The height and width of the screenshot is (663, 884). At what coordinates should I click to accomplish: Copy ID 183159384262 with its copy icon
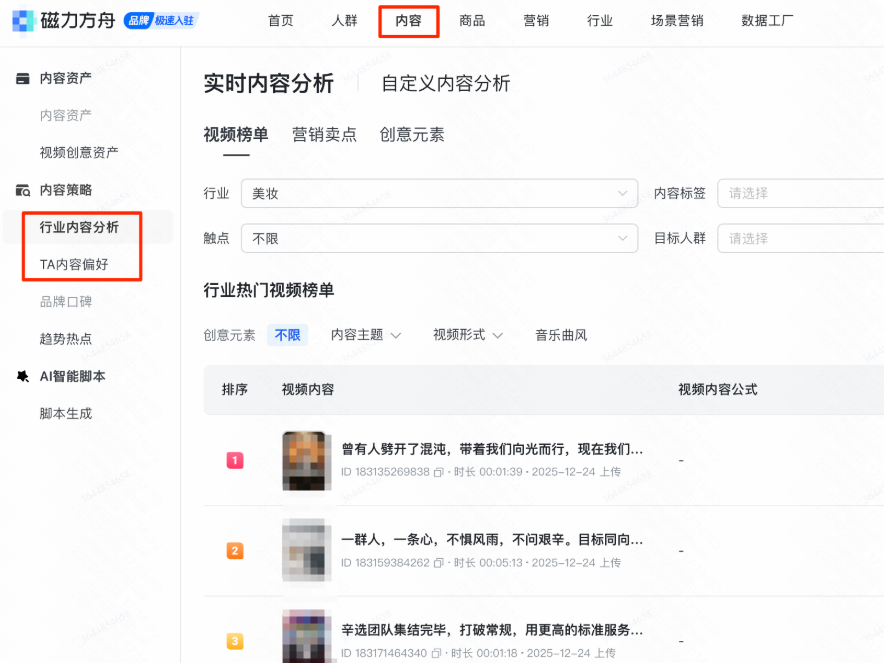[x=439, y=563]
